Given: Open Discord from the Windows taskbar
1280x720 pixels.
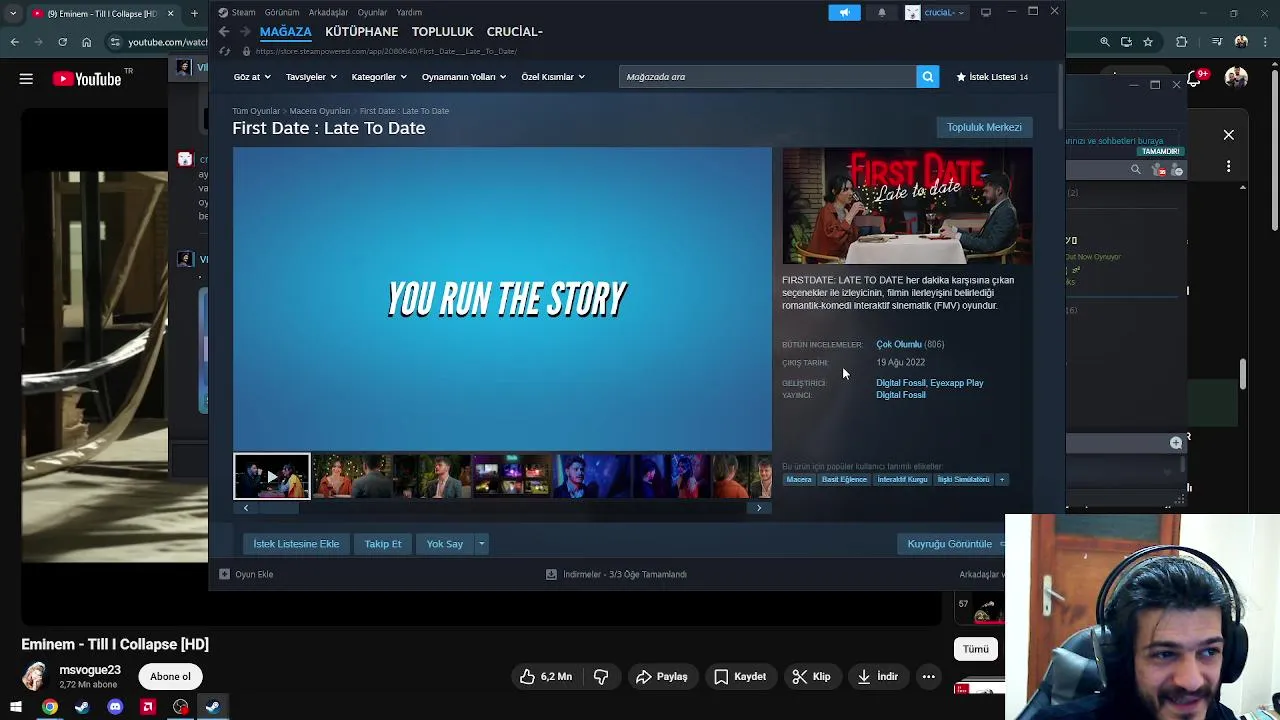Looking at the screenshot, I should (115, 707).
